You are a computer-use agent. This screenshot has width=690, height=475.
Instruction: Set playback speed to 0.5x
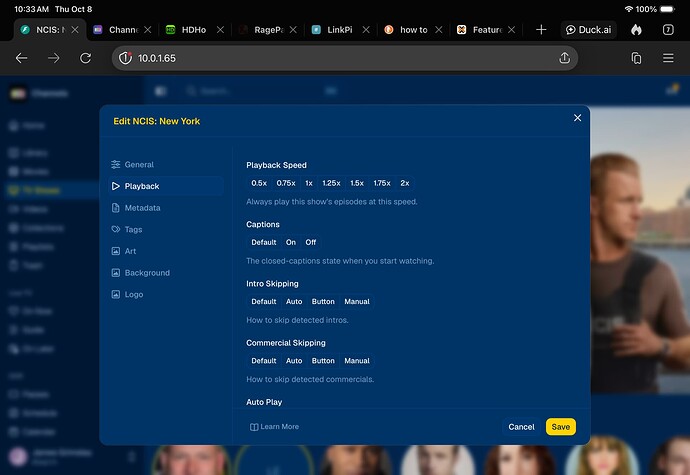click(x=259, y=183)
